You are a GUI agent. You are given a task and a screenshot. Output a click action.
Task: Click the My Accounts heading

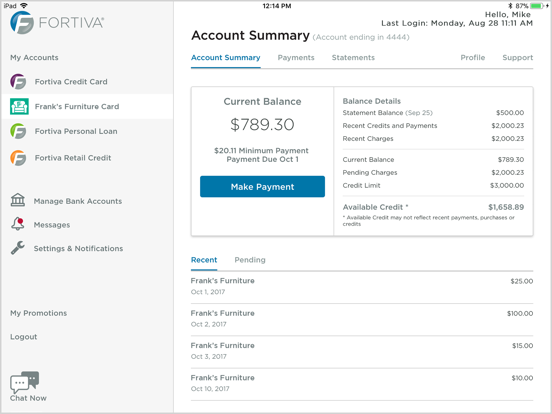pyautogui.click(x=34, y=57)
